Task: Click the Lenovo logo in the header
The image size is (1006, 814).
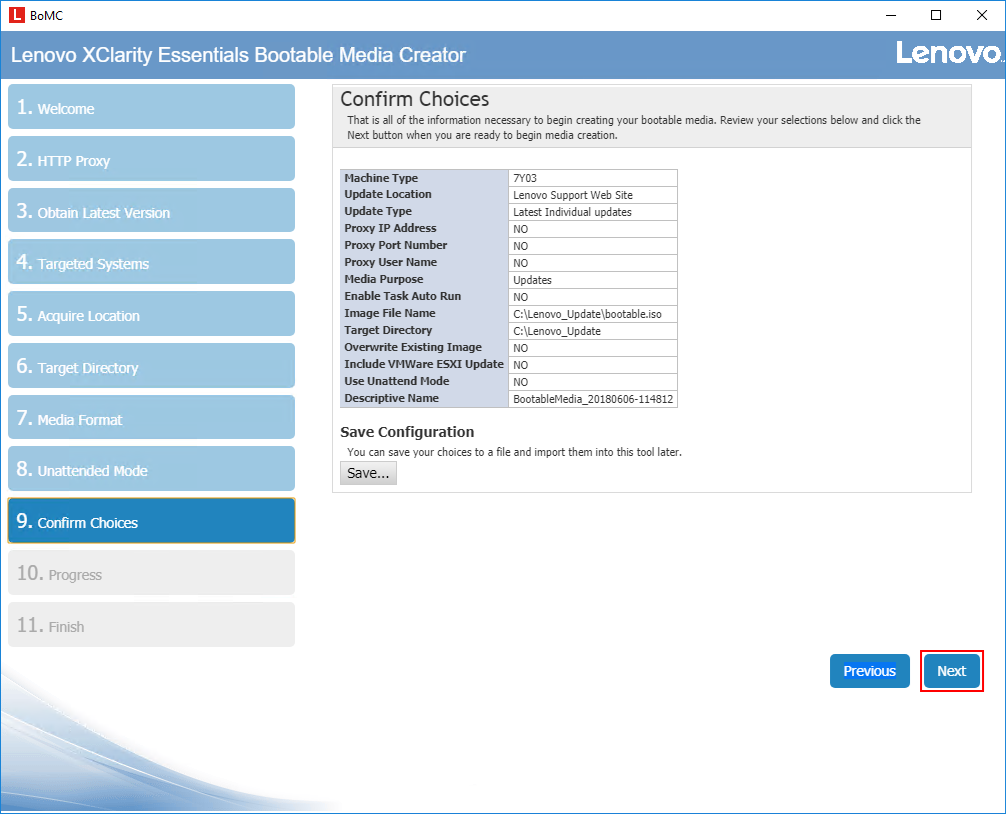Action: click(x=949, y=53)
